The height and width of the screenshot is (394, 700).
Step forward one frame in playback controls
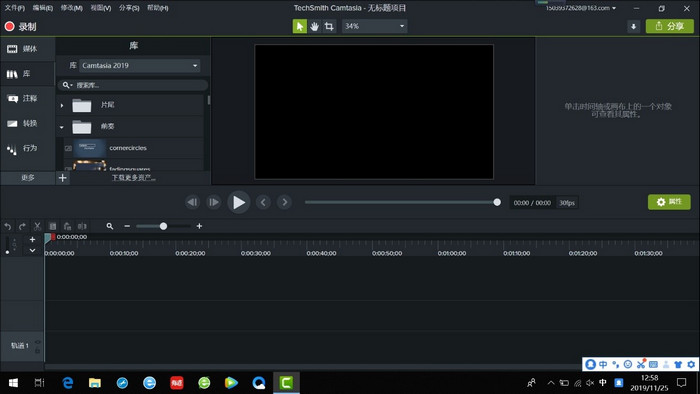click(x=214, y=202)
